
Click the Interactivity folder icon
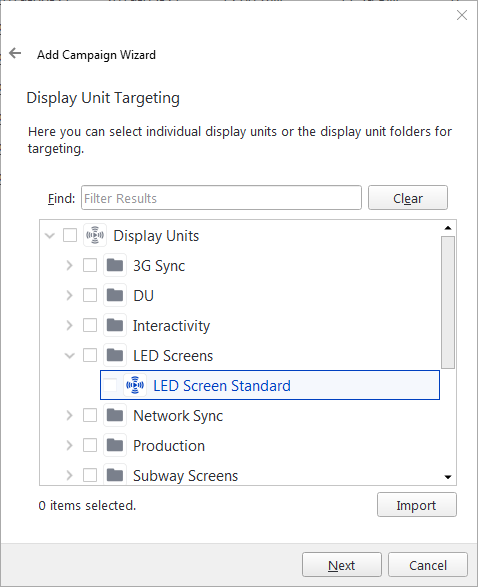(115, 325)
